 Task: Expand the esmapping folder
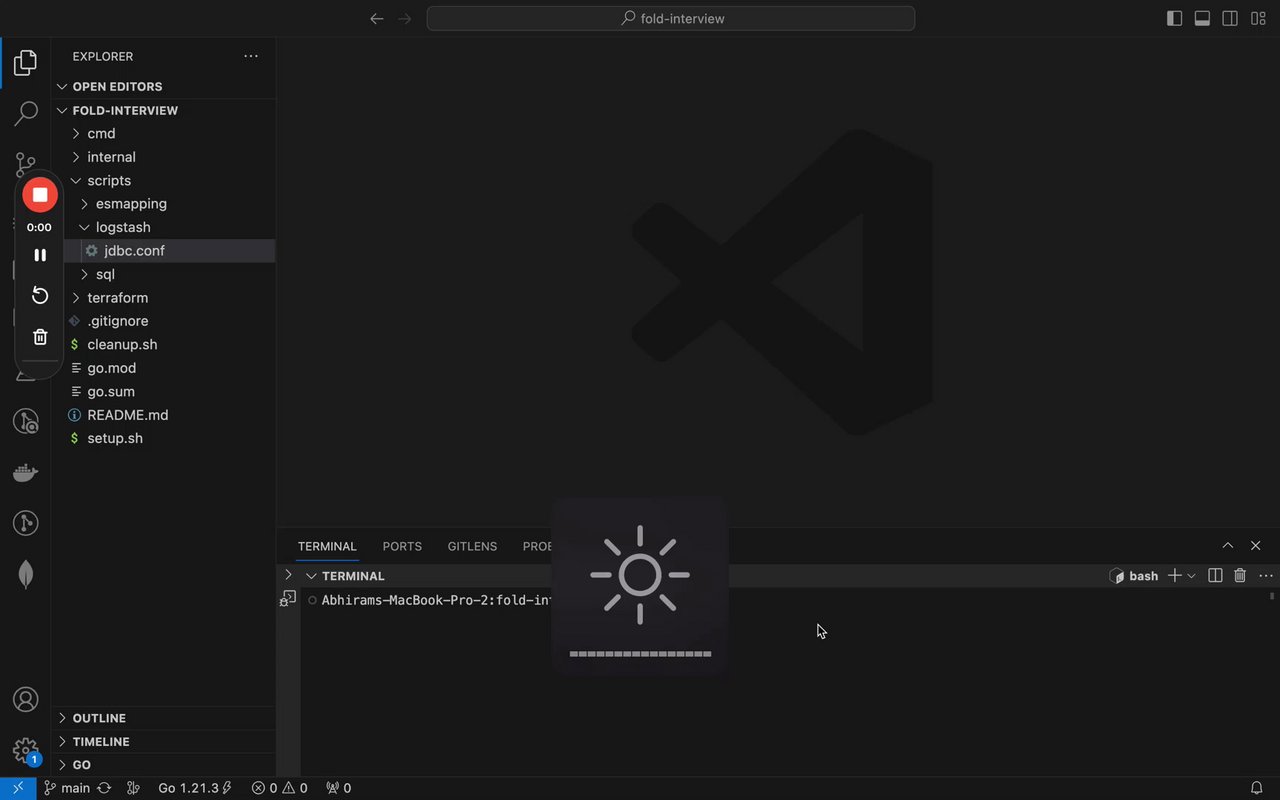point(164,204)
